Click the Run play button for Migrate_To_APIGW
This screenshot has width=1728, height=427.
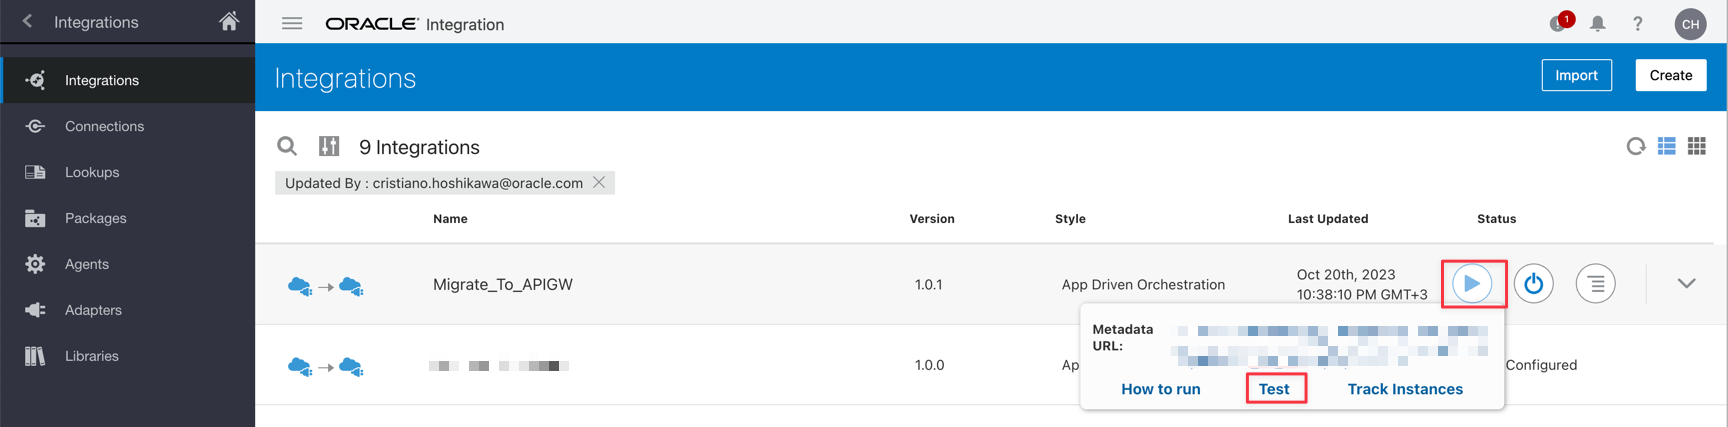click(x=1472, y=284)
